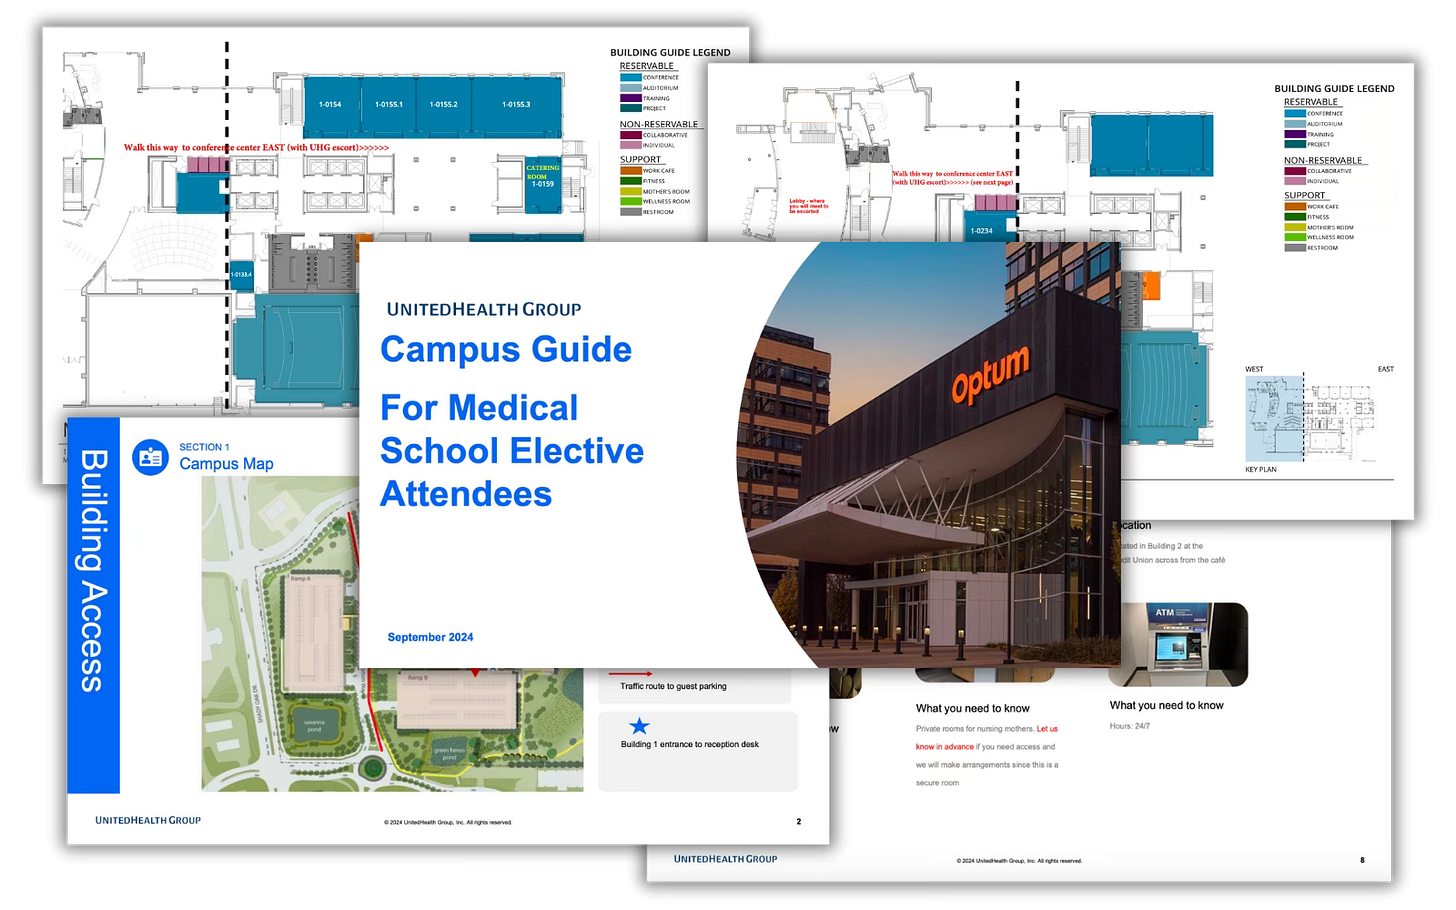
Task: Select room 1-0154 on the floor plan
Action: (x=330, y=105)
